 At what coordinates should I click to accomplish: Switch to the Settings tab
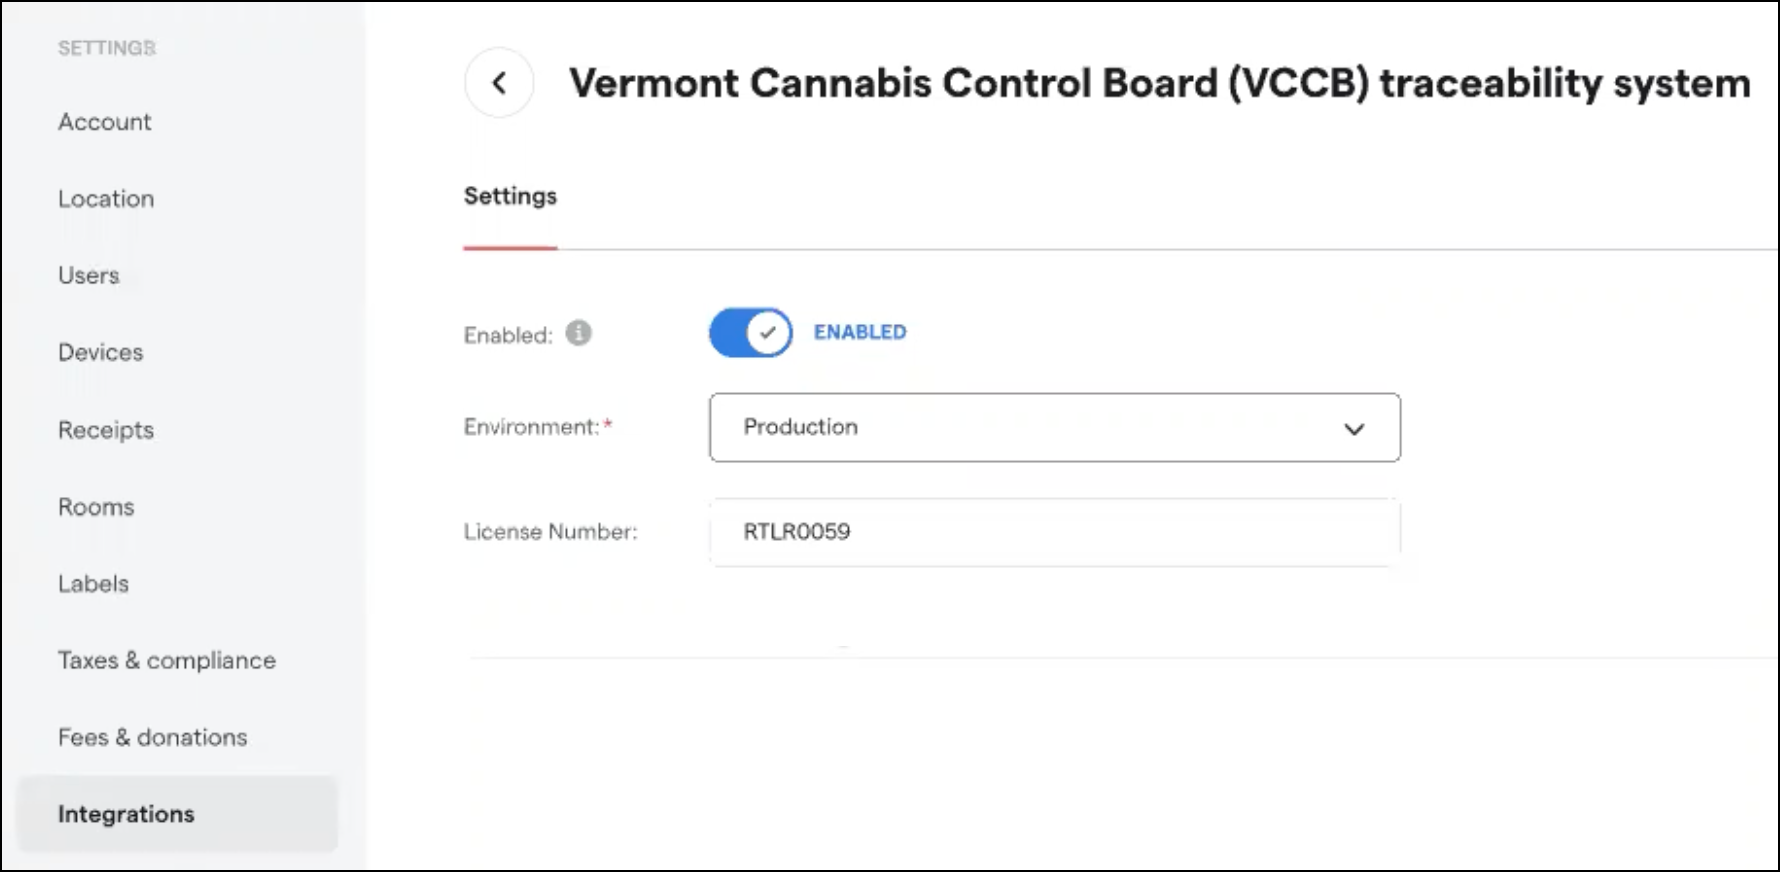pos(510,196)
